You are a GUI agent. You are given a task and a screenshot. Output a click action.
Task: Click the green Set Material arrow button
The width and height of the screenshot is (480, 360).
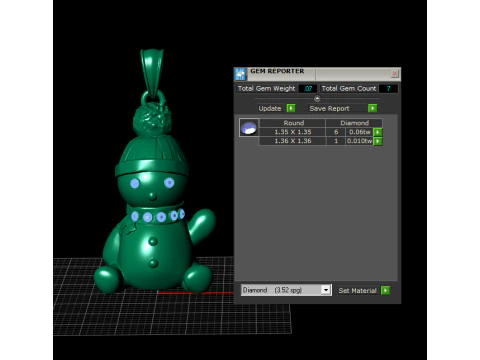[385, 290]
